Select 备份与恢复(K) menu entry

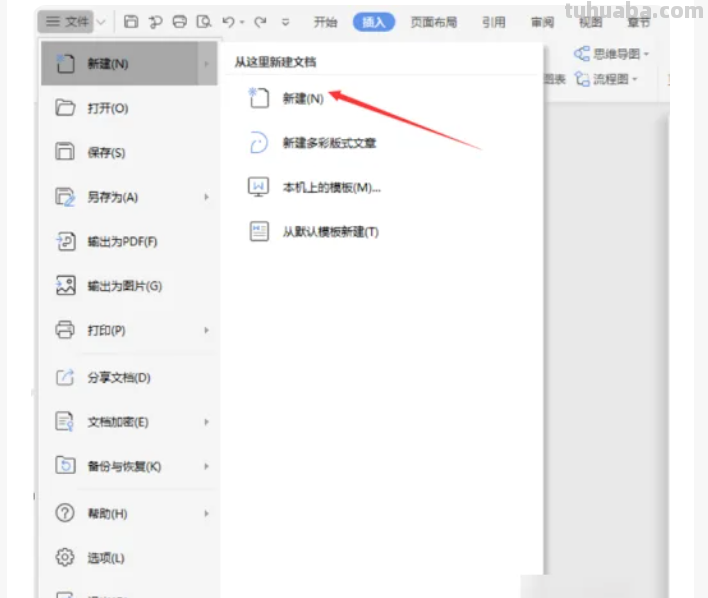tap(129, 466)
